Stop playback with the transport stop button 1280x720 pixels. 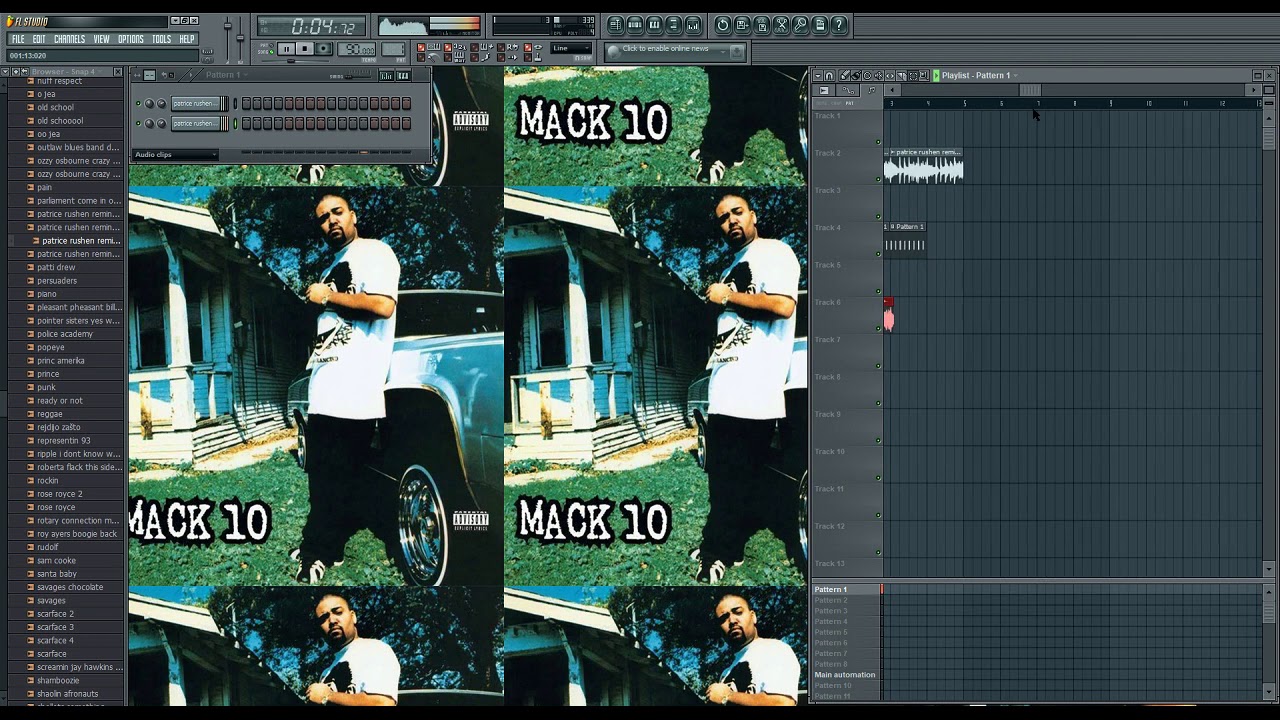click(x=305, y=48)
